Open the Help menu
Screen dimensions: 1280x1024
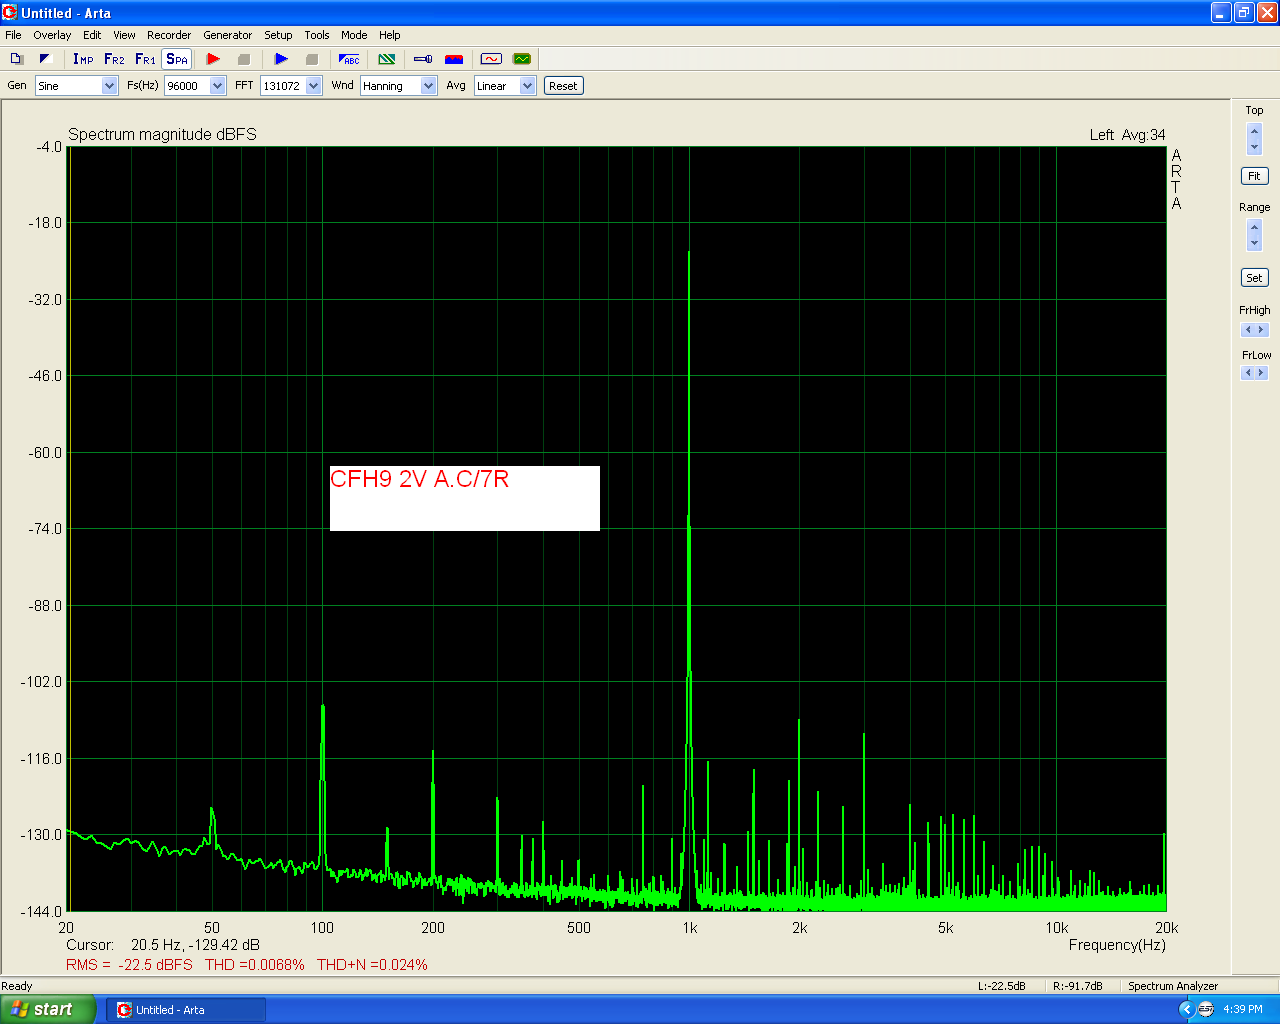(390, 35)
